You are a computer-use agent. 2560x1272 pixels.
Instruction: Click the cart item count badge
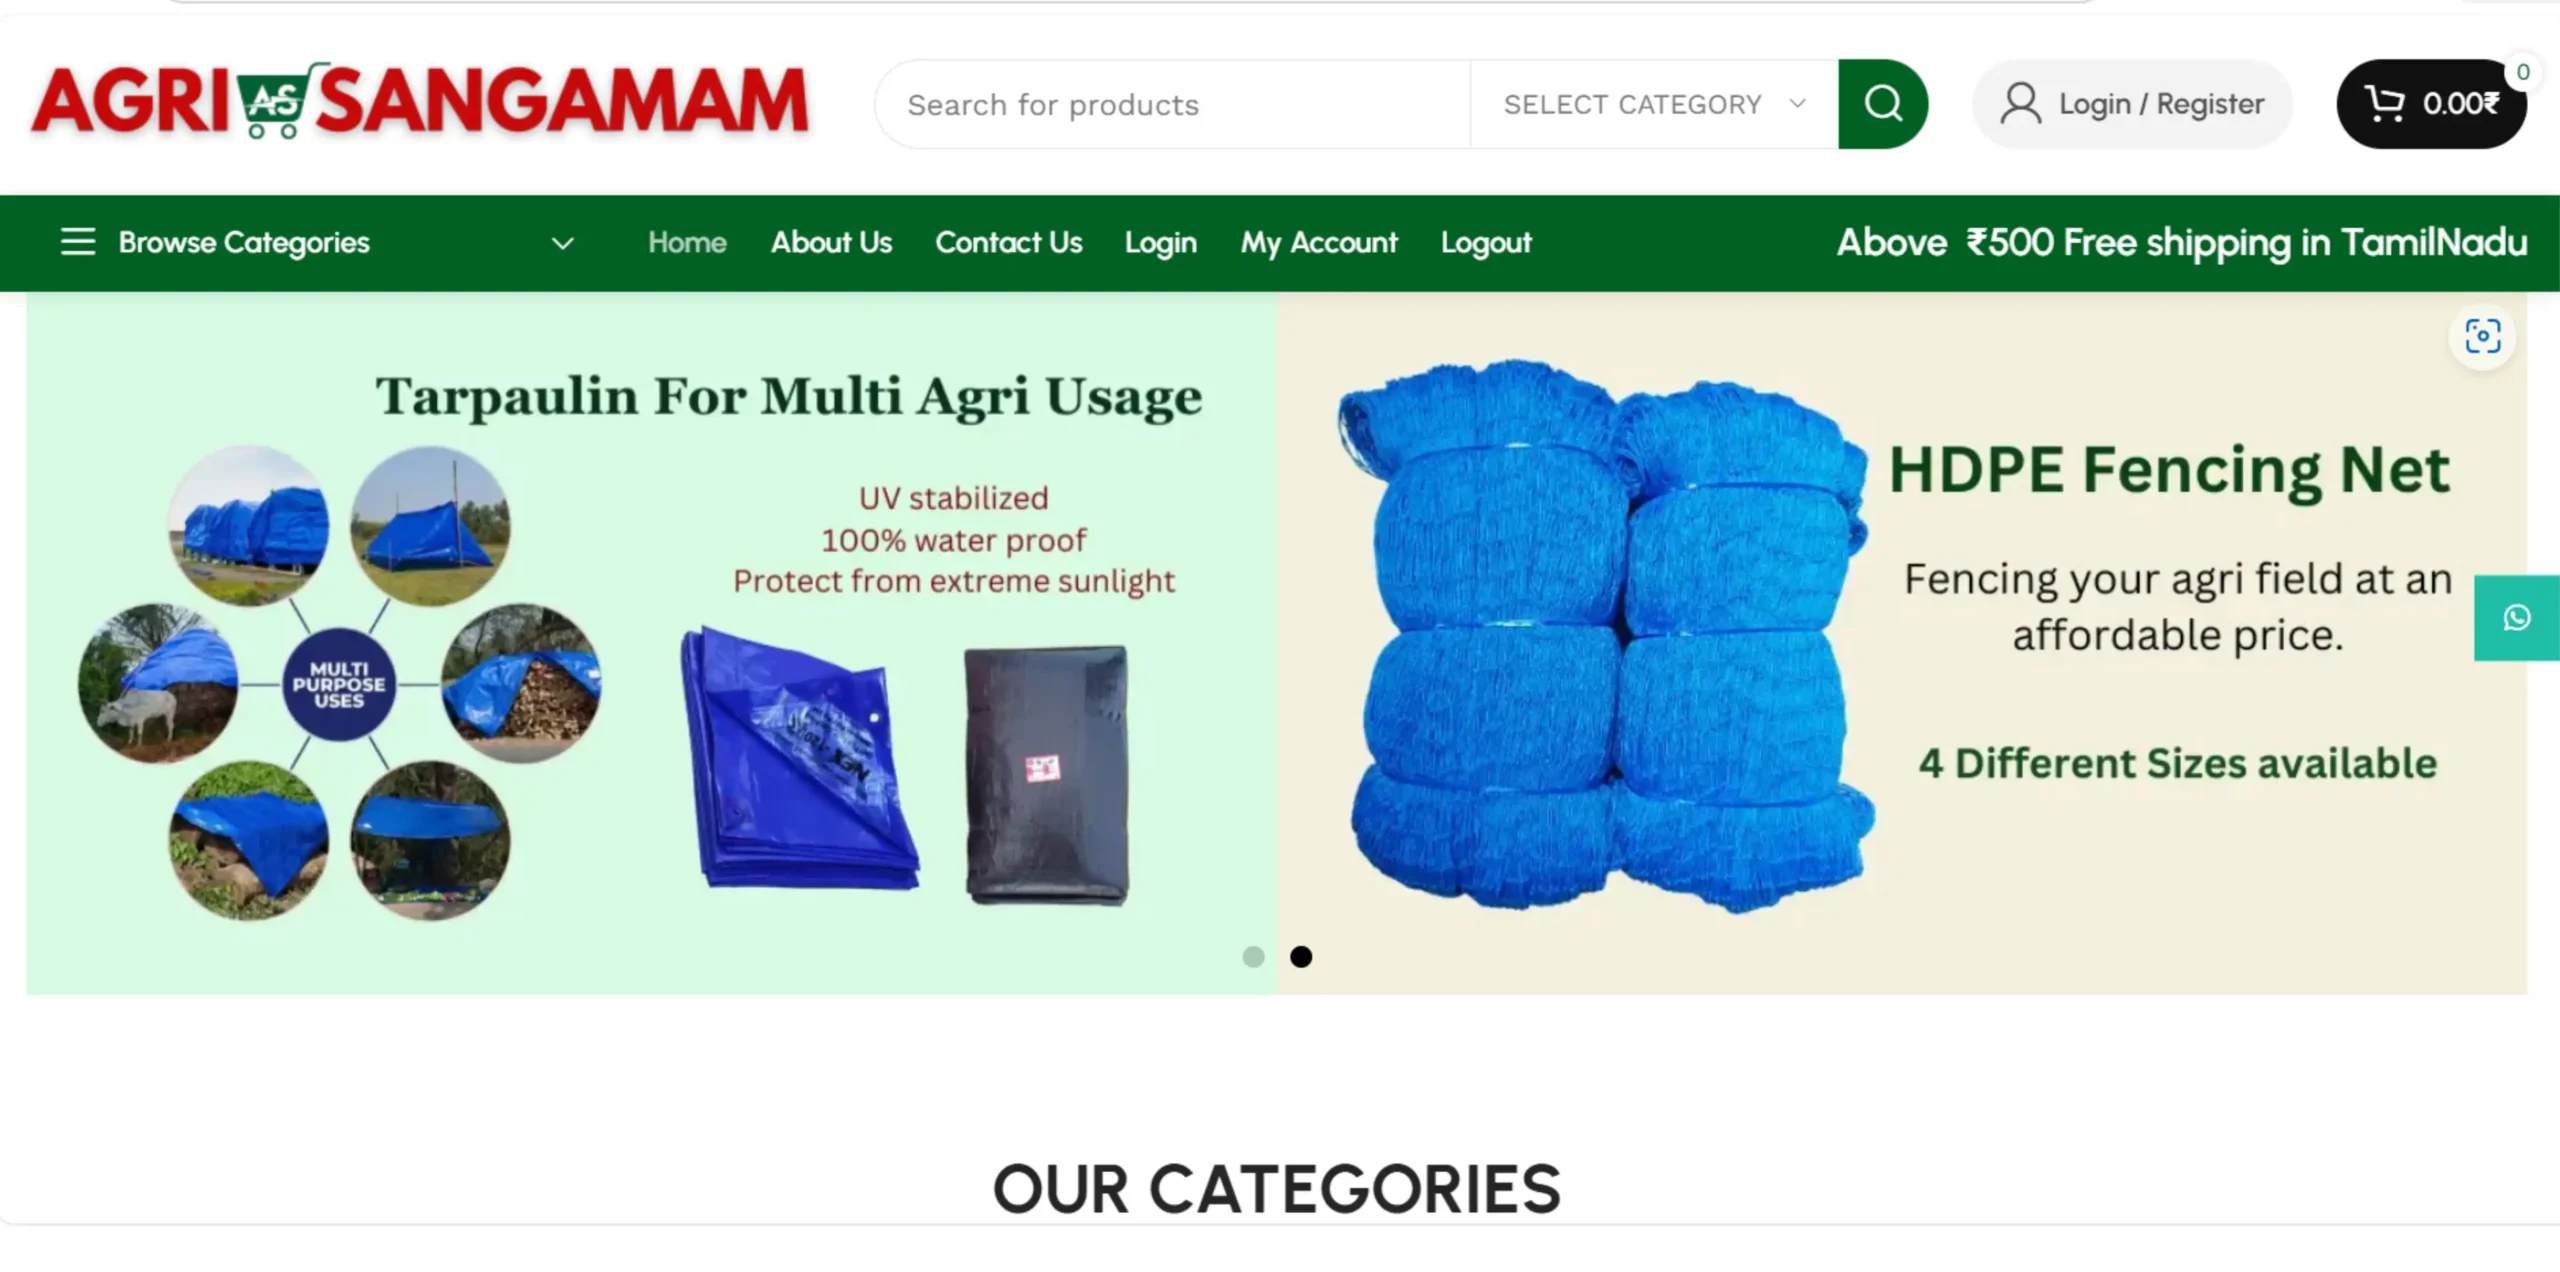point(2523,72)
